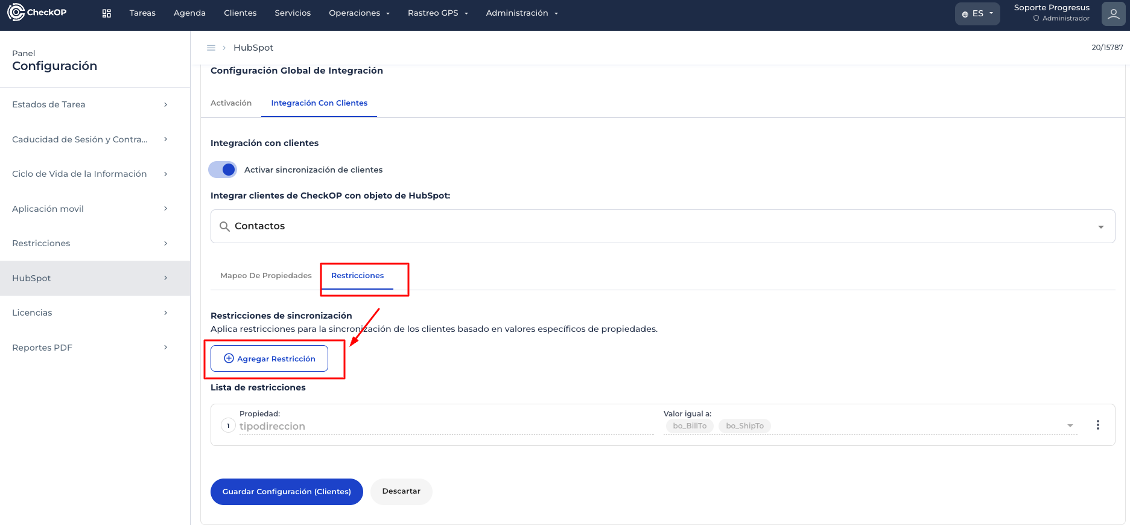
Task: Expand Estados de Tarea sidebar item
Action: coord(94,105)
